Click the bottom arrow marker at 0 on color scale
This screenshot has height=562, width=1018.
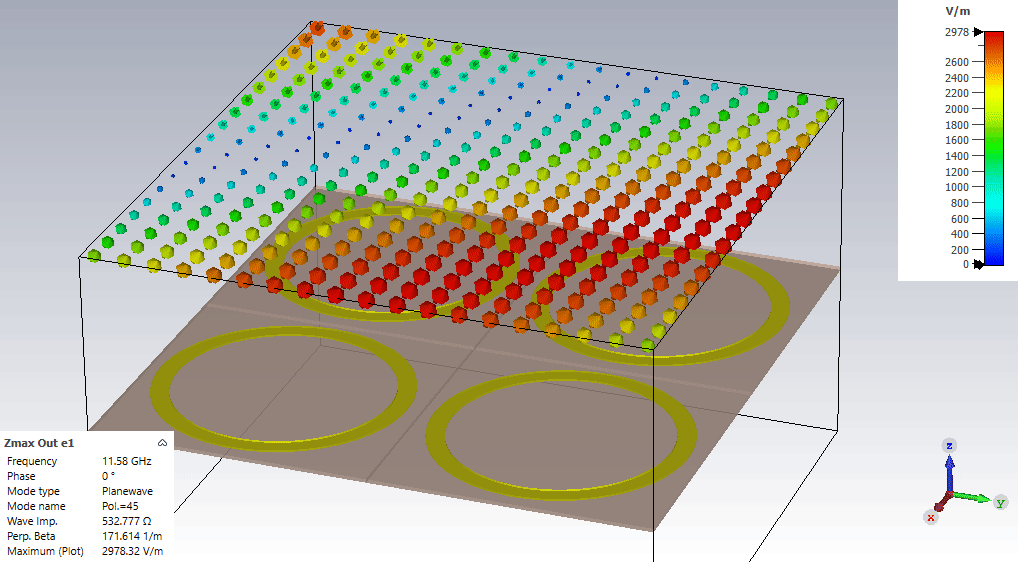(978, 264)
